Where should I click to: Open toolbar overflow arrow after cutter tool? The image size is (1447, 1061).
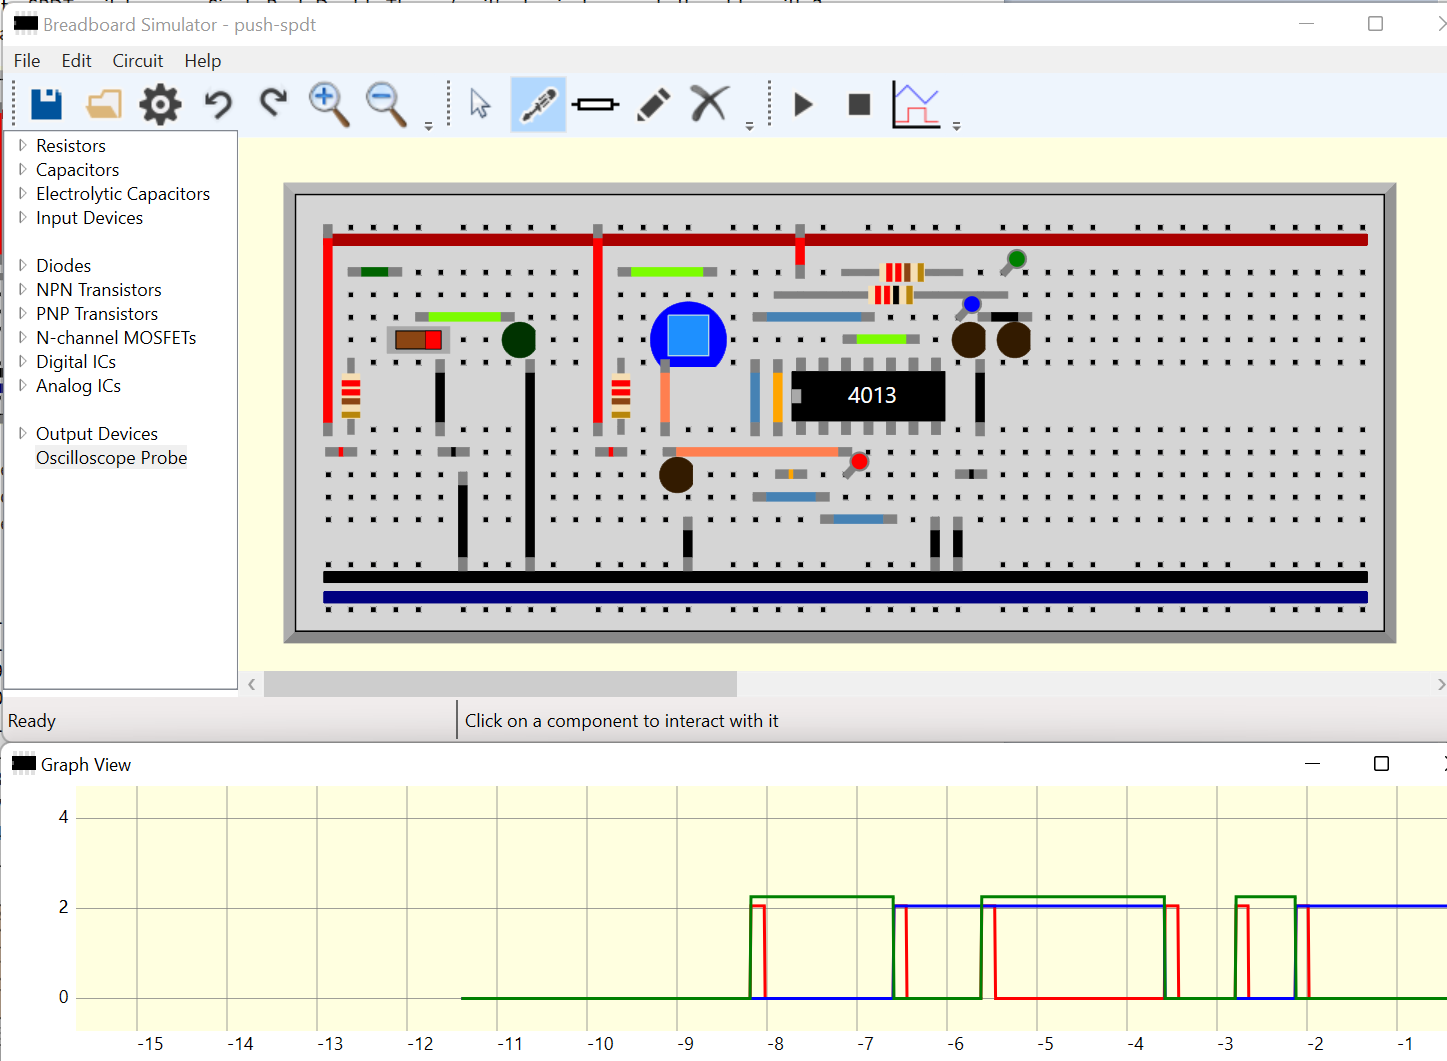point(749,126)
